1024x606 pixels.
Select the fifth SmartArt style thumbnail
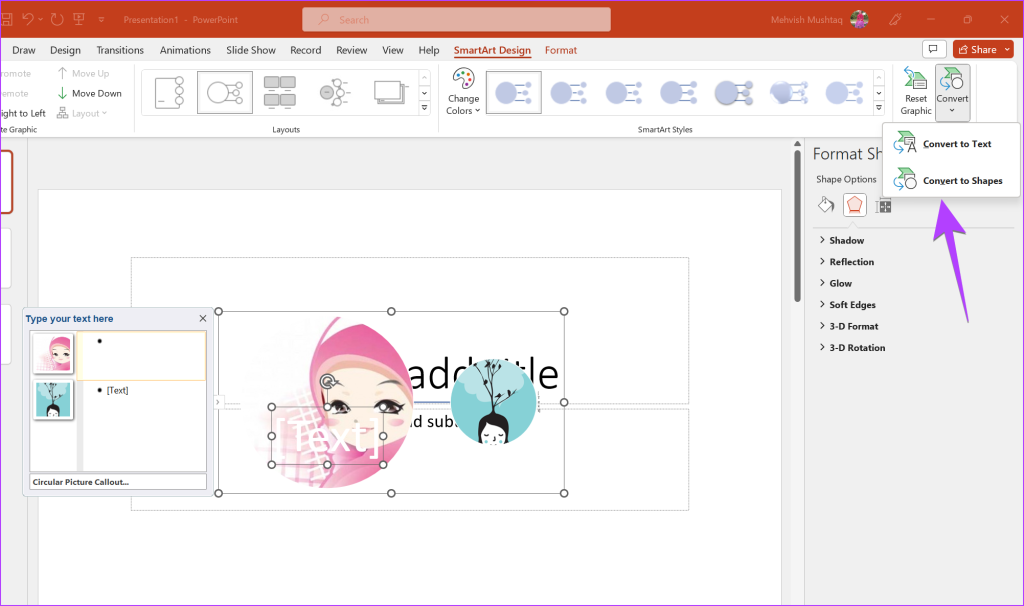(x=733, y=92)
